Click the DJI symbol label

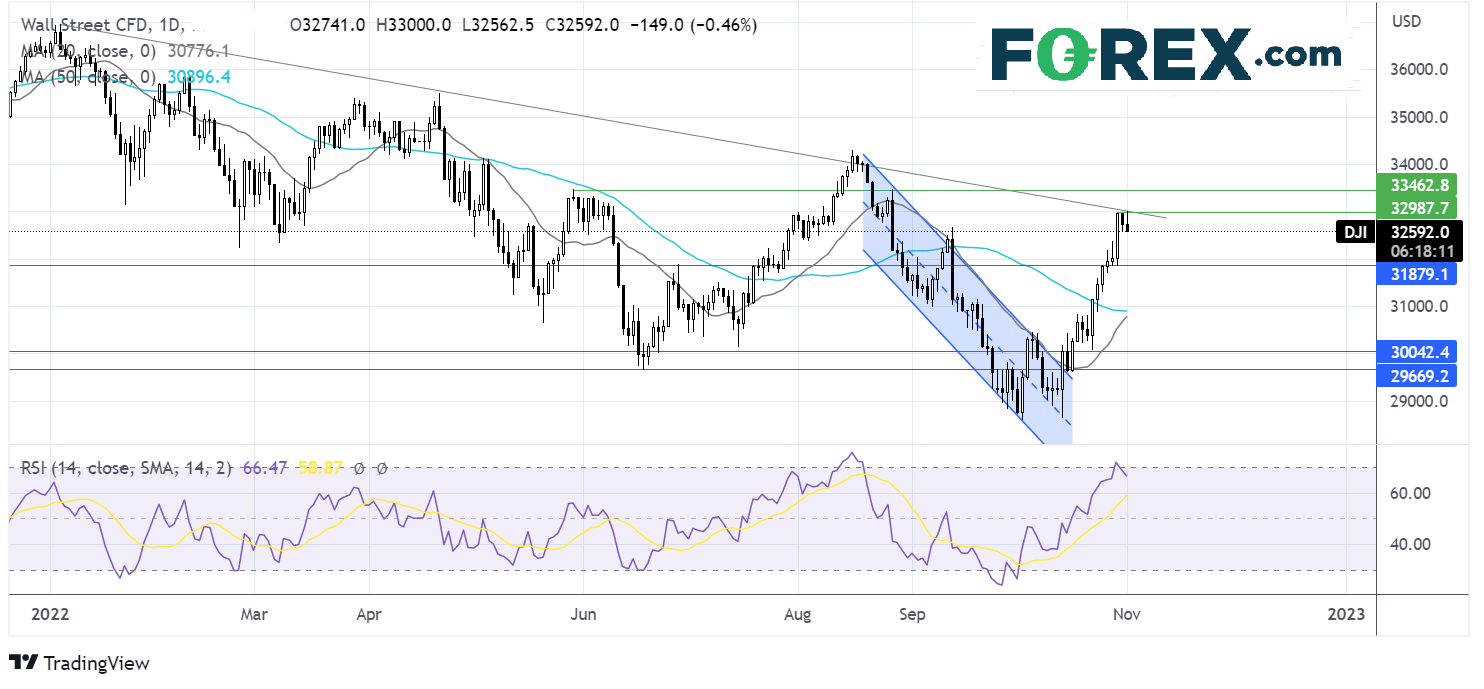[x=1356, y=232]
